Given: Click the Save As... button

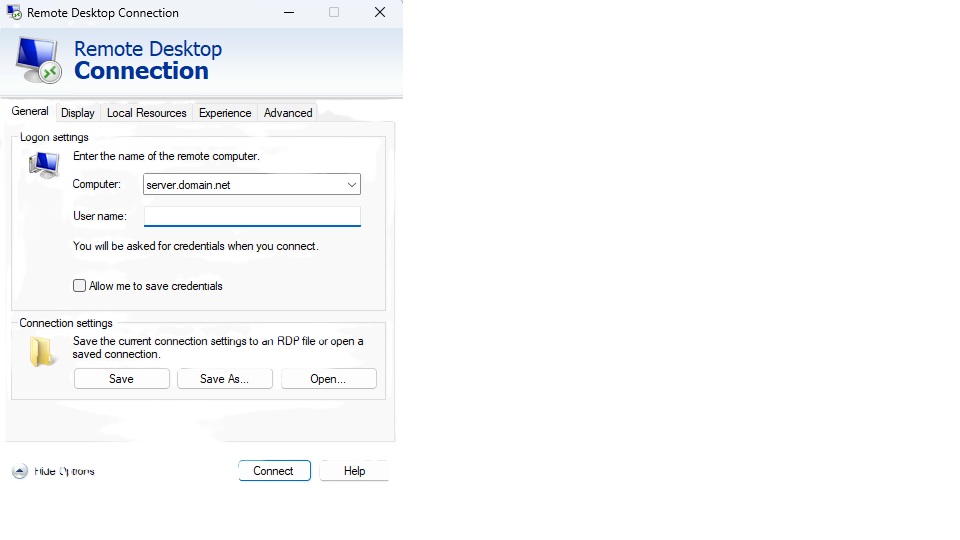Looking at the screenshot, I should point(225,379).
